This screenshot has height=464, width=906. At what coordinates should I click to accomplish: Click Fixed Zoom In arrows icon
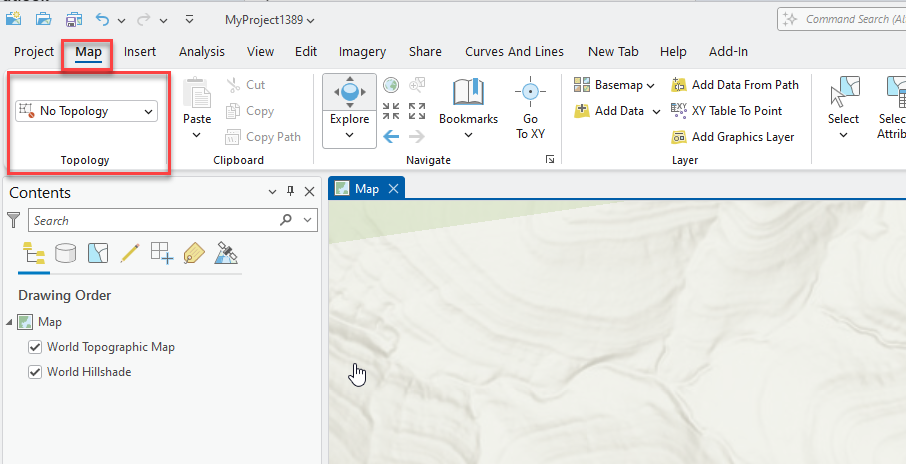[391, 111]
